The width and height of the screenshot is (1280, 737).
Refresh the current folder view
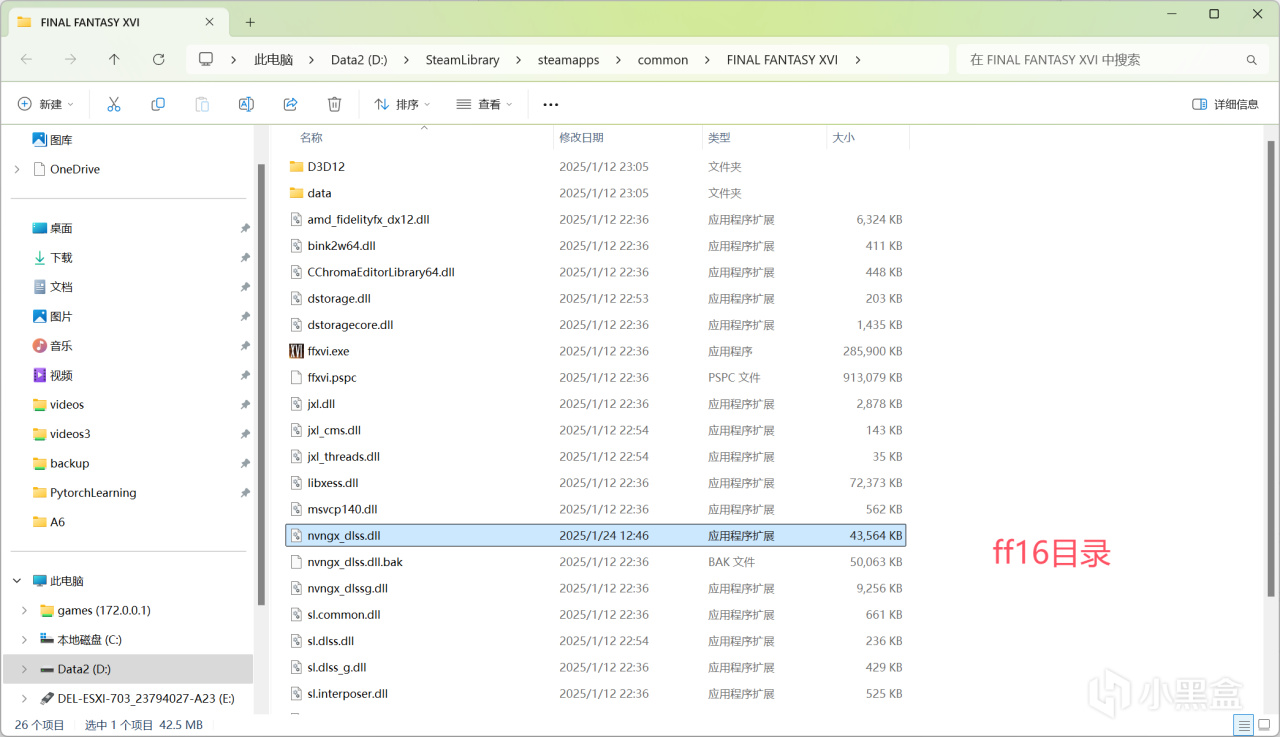pos(158,60)
